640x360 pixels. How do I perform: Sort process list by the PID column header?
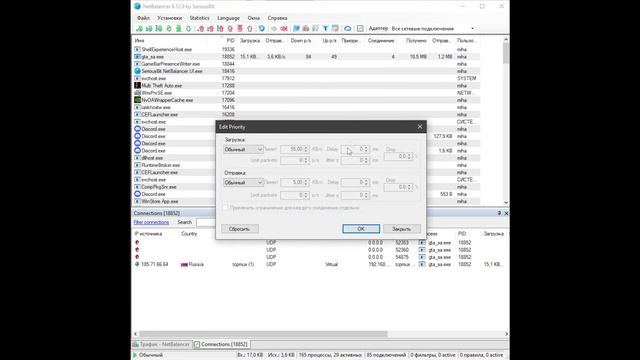click(231, 40)
